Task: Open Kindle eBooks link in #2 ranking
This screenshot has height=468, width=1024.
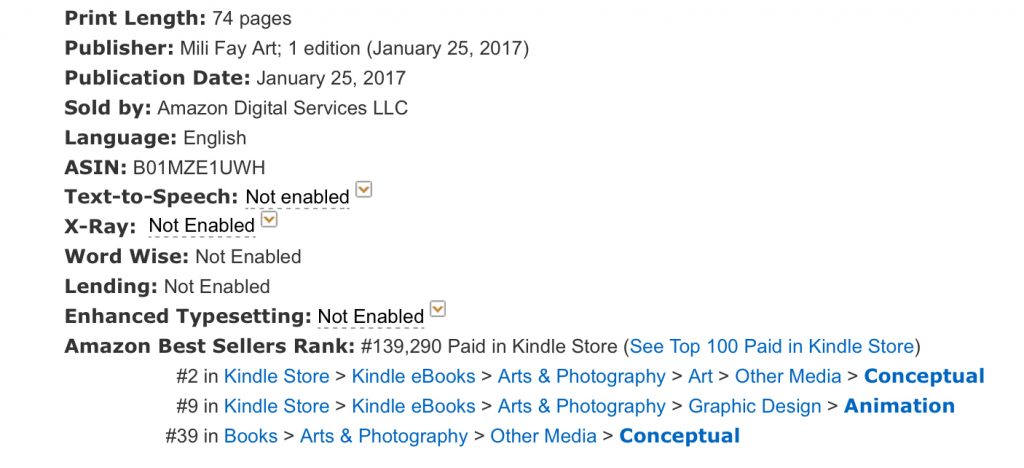Action: pos(413,377)
